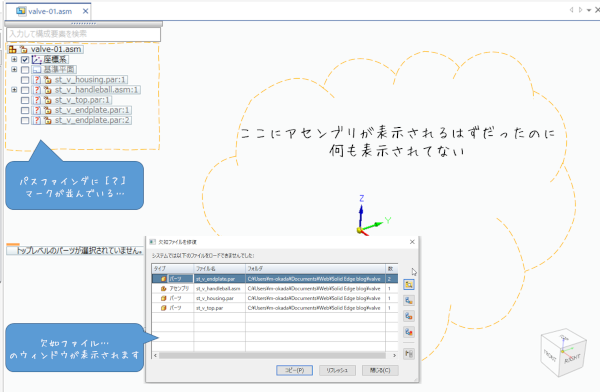Viewport: 600px width, 392px height.
Task: Click the tab scroll left arrow at top right
Action: 571,10
